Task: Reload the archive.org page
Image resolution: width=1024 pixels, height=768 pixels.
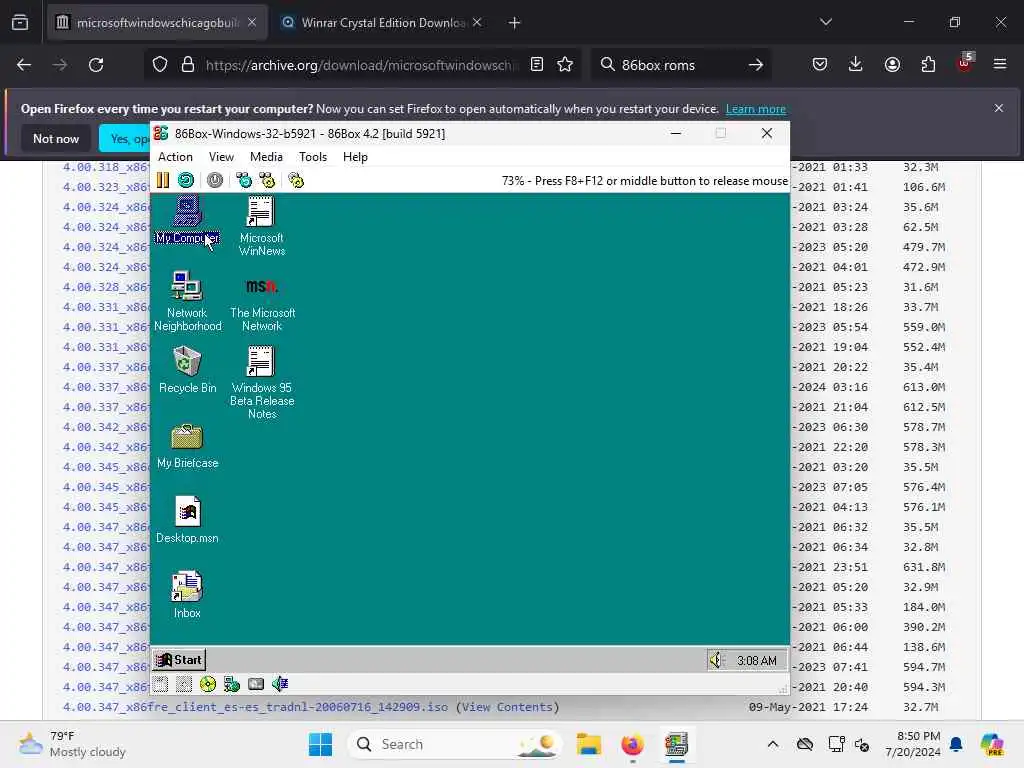Action: point(96,65)
